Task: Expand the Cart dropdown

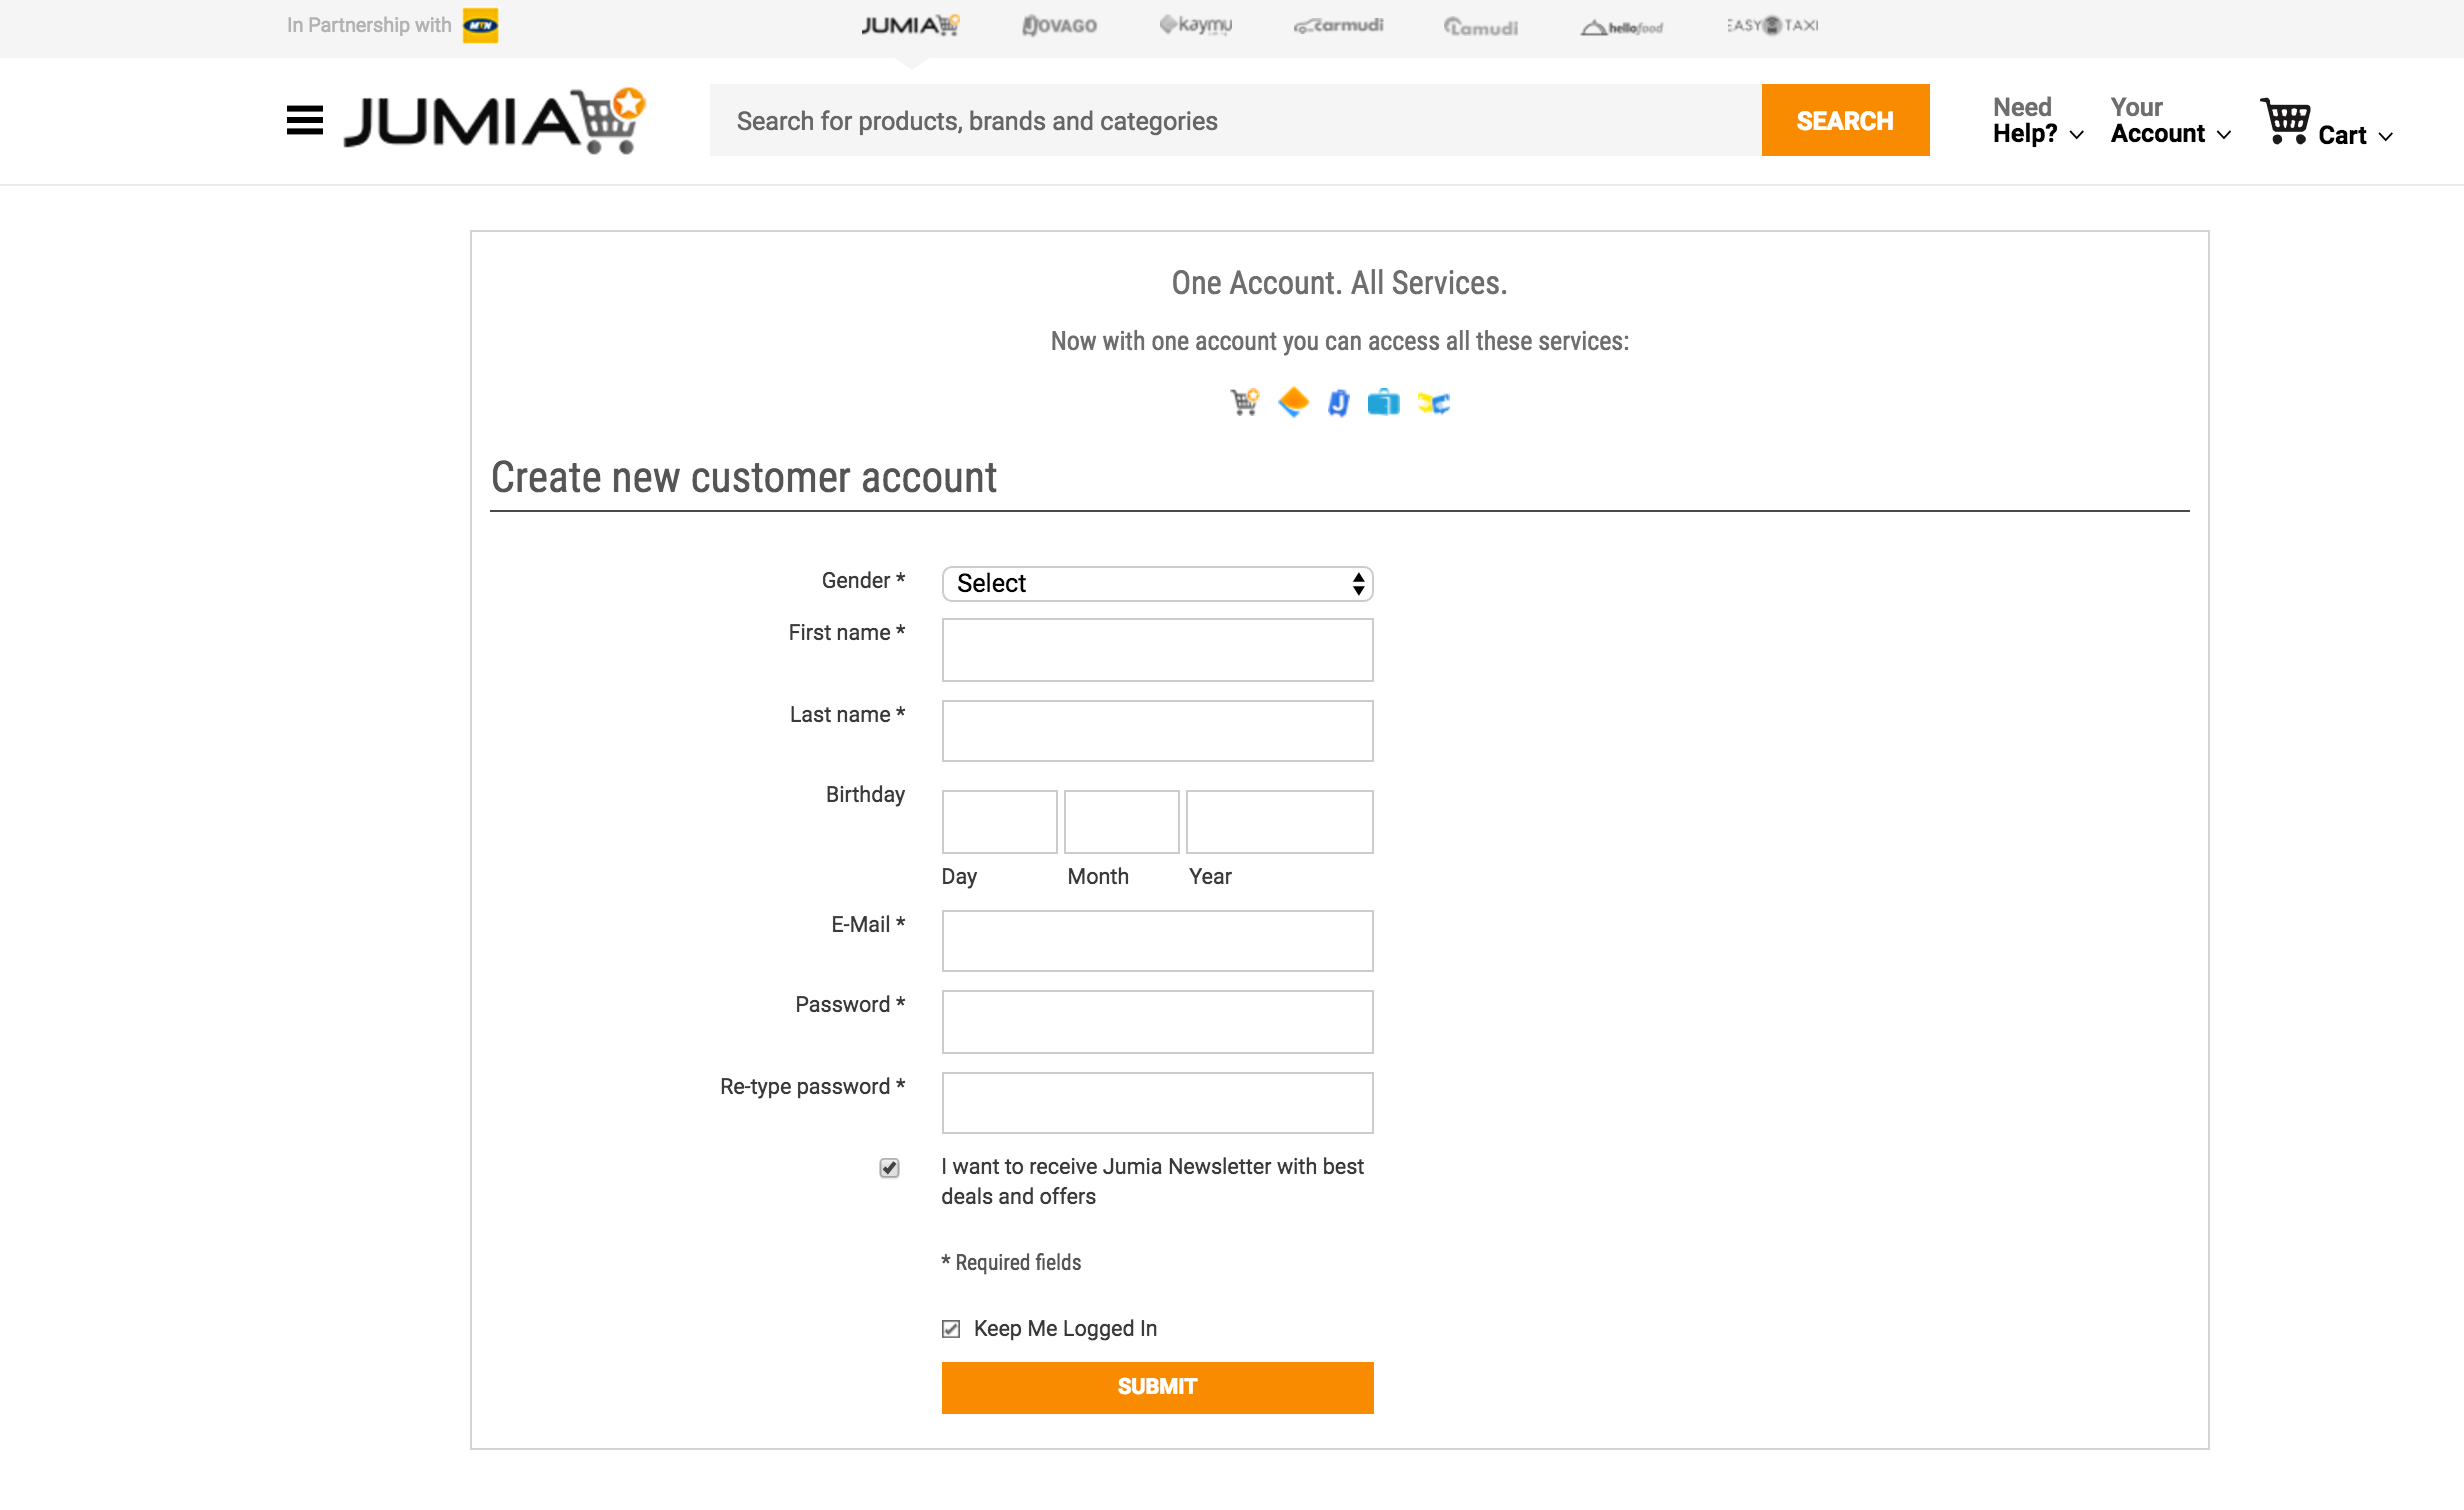Action: tap(2355, 135)
